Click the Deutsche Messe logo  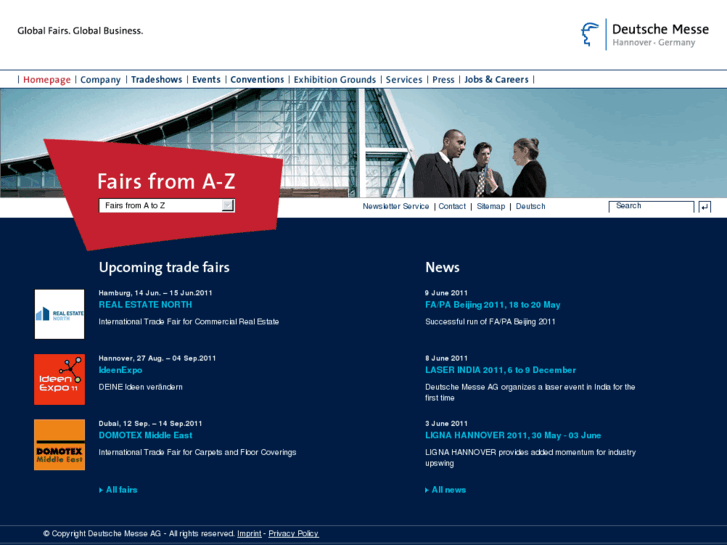[x=644, y=34]
